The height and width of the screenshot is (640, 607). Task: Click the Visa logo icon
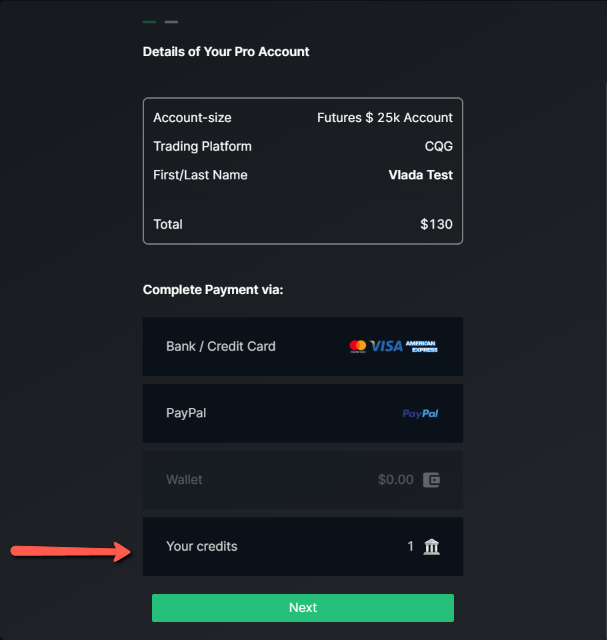click(x=386, y=346)
